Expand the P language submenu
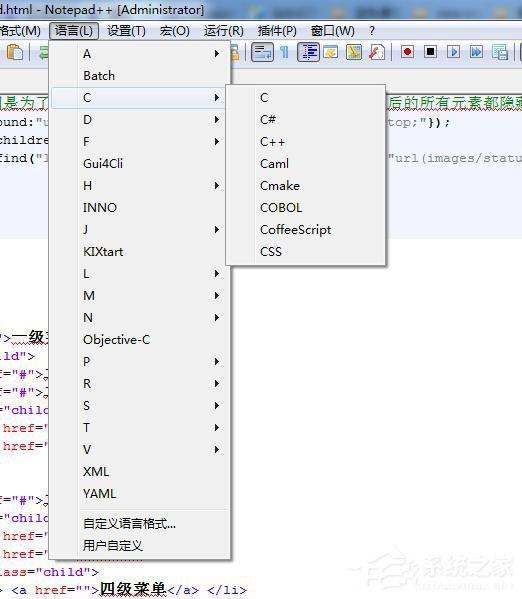Screen dimensions: 522x599 pyautogui.click(x=140, y=361)
